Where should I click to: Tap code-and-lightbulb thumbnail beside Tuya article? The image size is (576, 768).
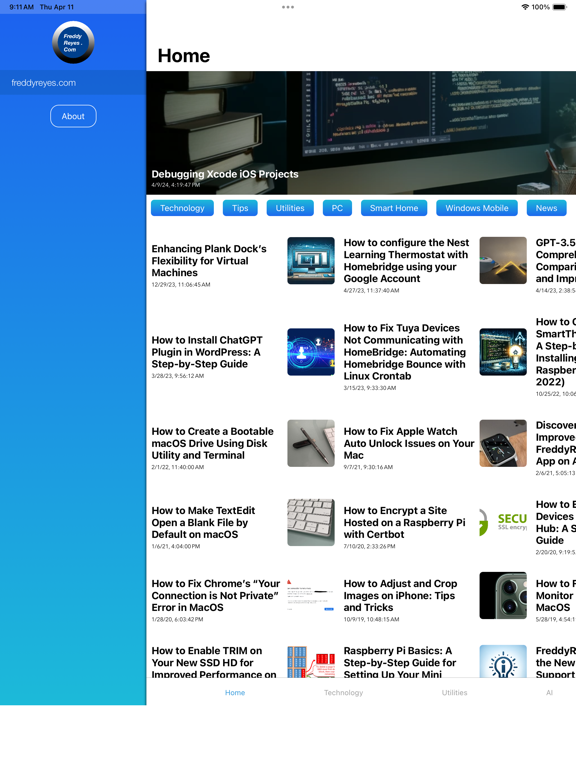click(x=503, y=352)
